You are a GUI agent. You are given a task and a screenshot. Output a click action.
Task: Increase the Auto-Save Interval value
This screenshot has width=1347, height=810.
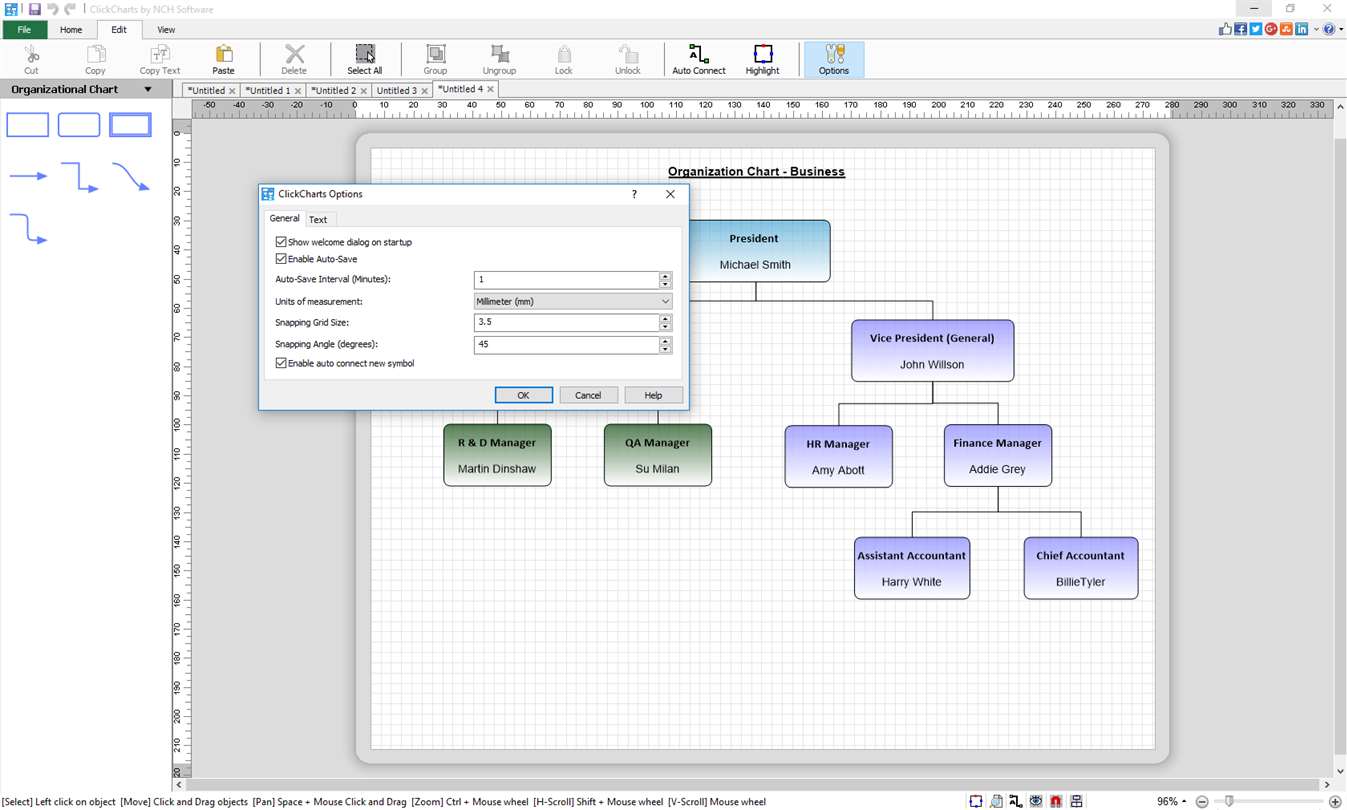(665, 276)
